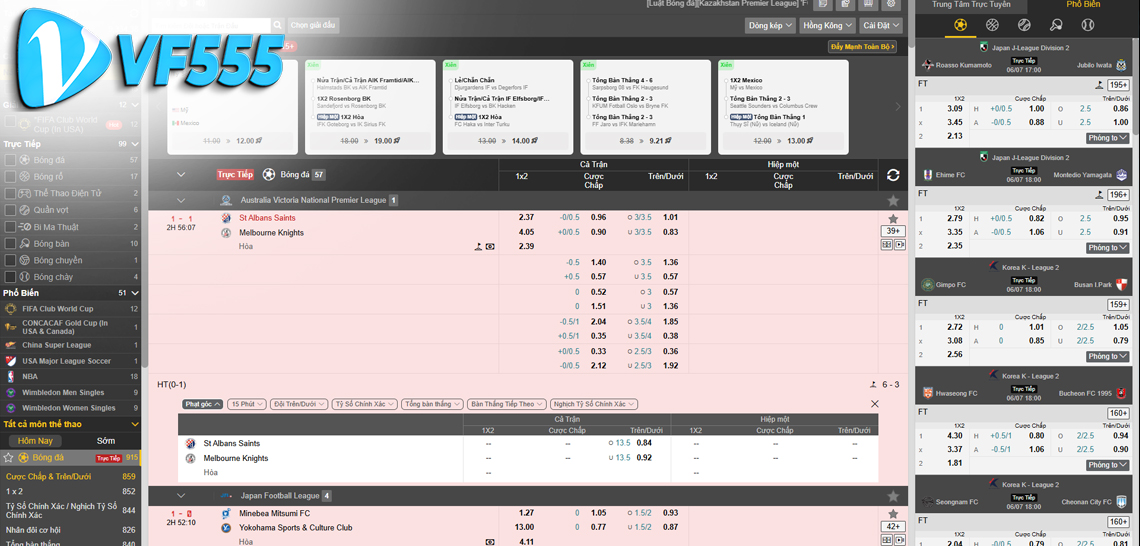The width and height of the screenshot is (1140, 546).
Task: Select the basketball icon tab in right panel
Action: [992, 25]
